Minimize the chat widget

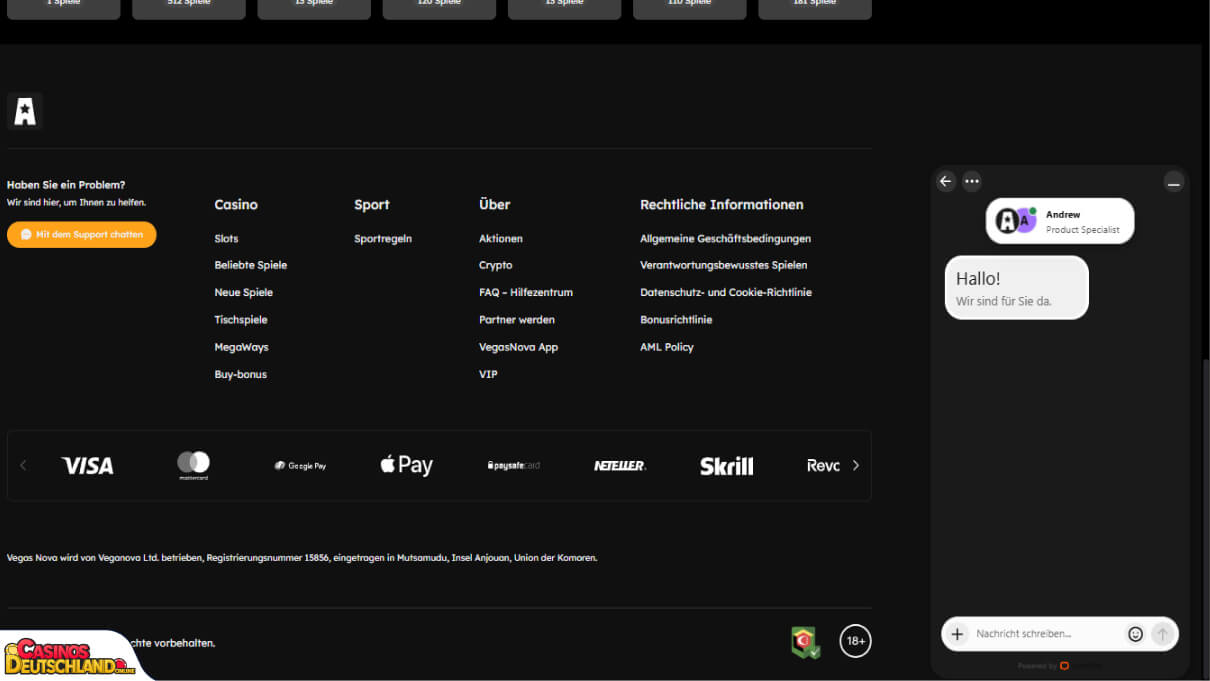tap(1174, 182)
